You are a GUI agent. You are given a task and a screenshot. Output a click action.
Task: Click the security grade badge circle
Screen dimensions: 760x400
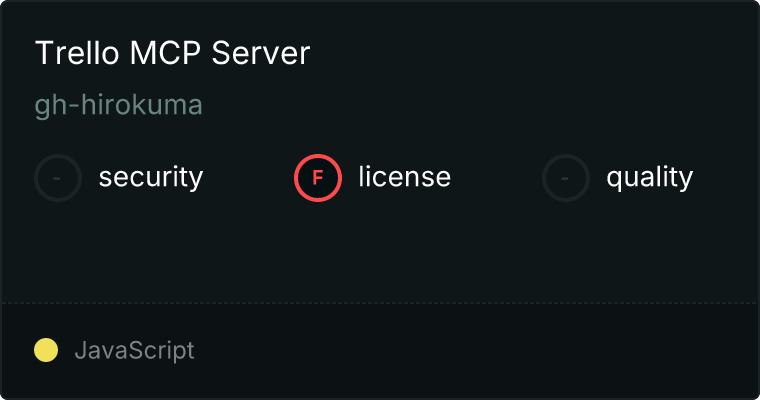58,178
